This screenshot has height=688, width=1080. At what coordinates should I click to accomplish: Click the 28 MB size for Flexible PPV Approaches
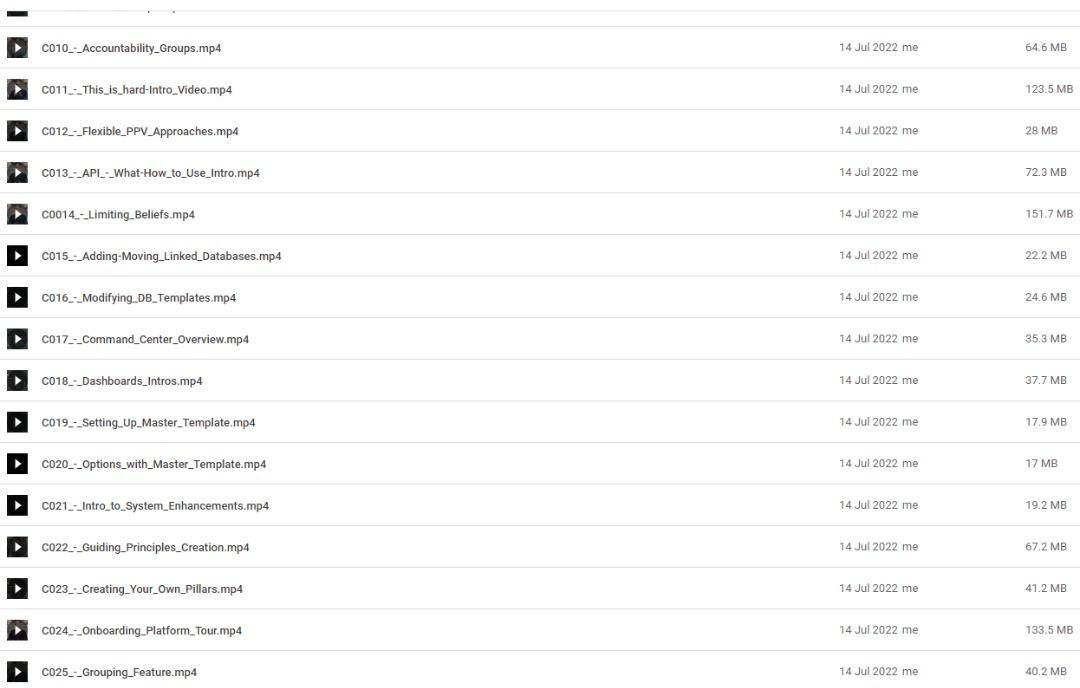point(1041,131)
